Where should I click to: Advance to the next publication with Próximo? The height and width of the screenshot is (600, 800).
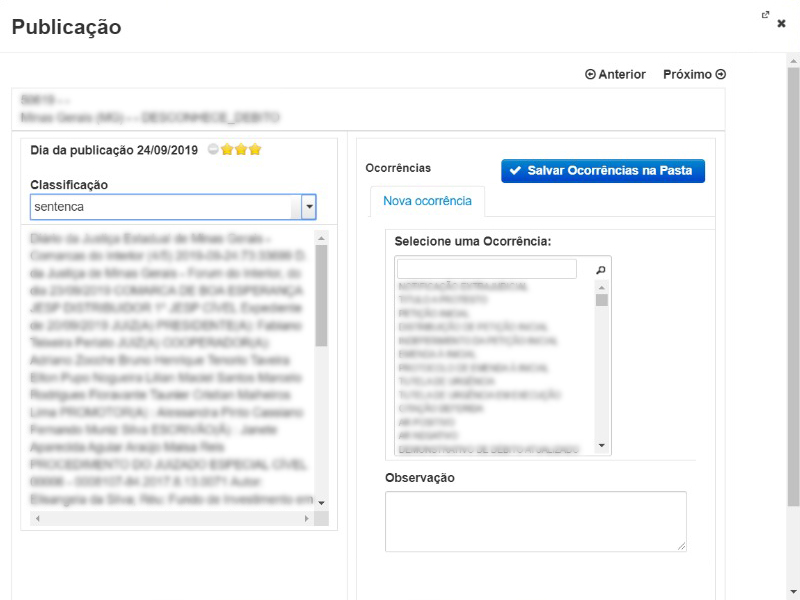[x=694, y=74]
